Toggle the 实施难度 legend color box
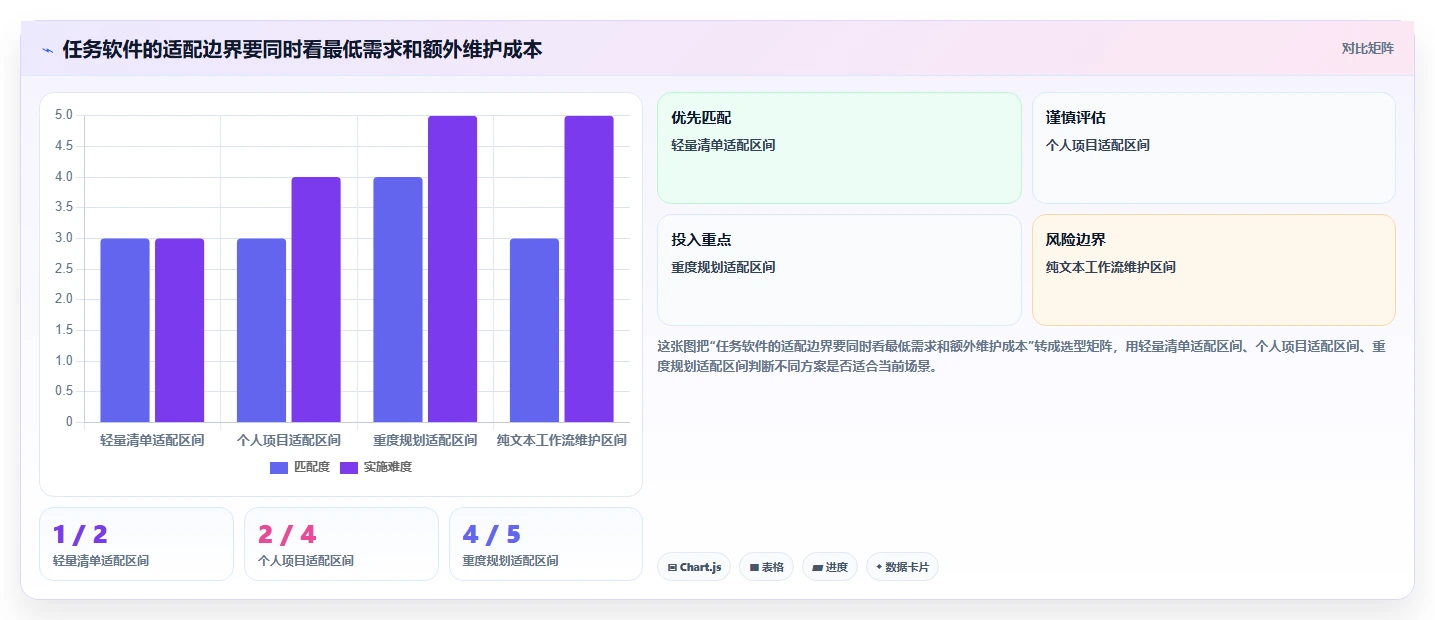Screen dimensions: 1435x620 pos(349,467)
